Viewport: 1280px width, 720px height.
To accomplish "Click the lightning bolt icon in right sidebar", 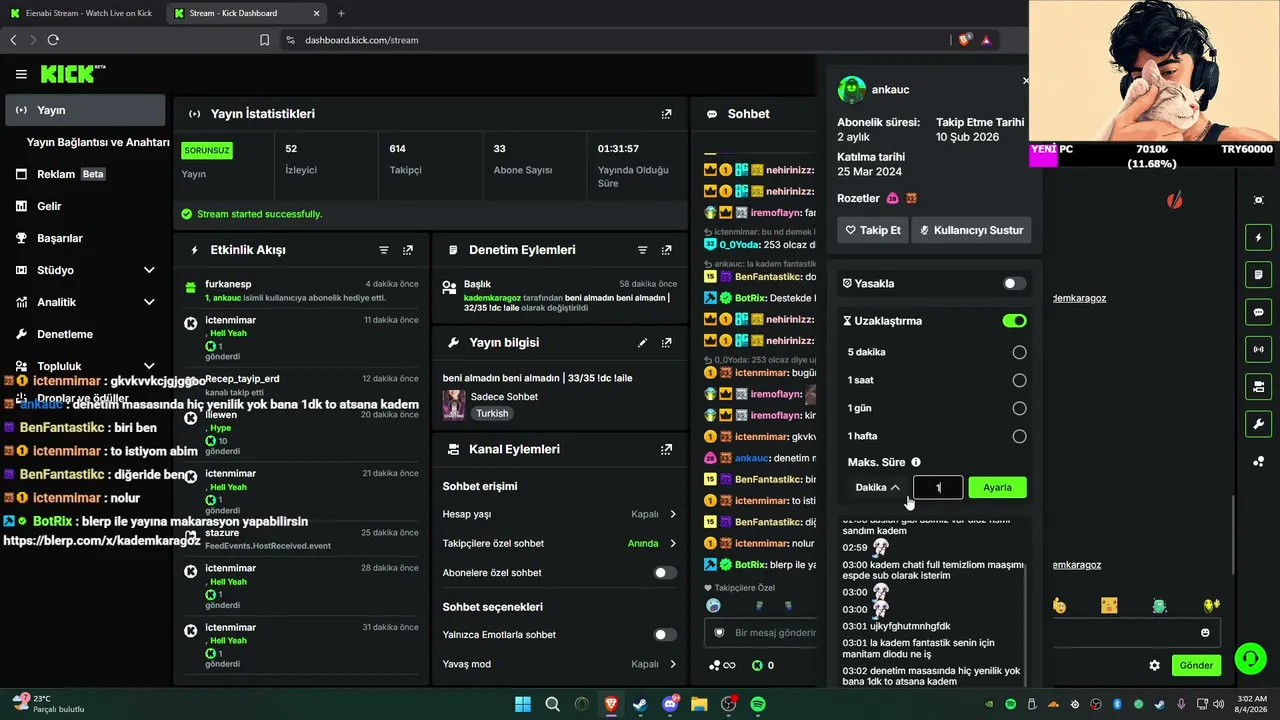I will point(1258,237).
